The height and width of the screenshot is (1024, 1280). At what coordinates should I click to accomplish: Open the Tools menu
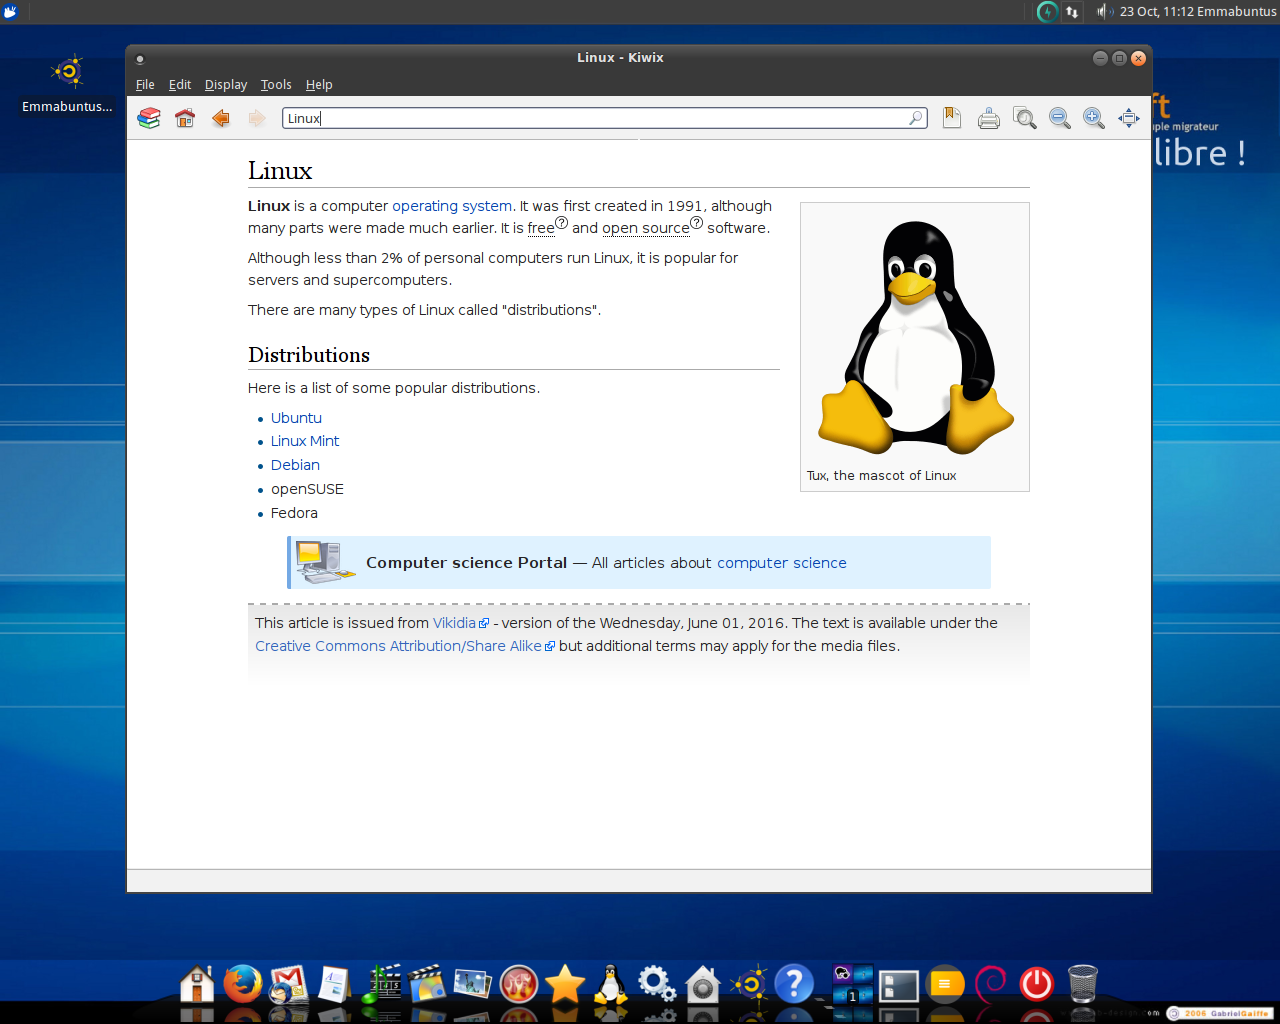tap(276, 85)
